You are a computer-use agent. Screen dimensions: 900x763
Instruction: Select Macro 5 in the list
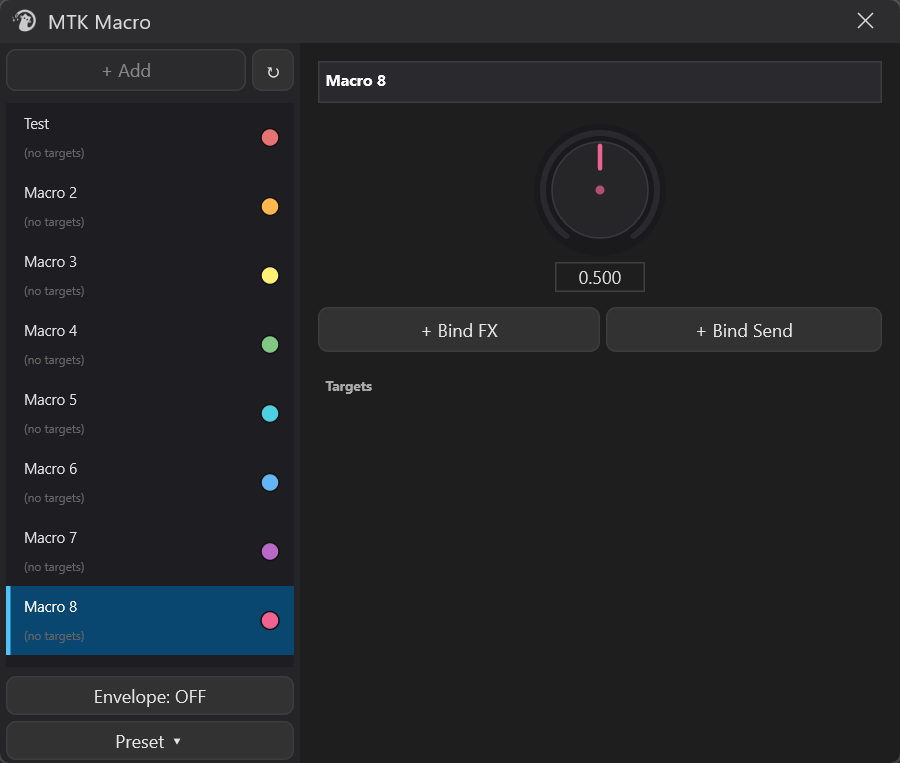(x=150, y=413)
